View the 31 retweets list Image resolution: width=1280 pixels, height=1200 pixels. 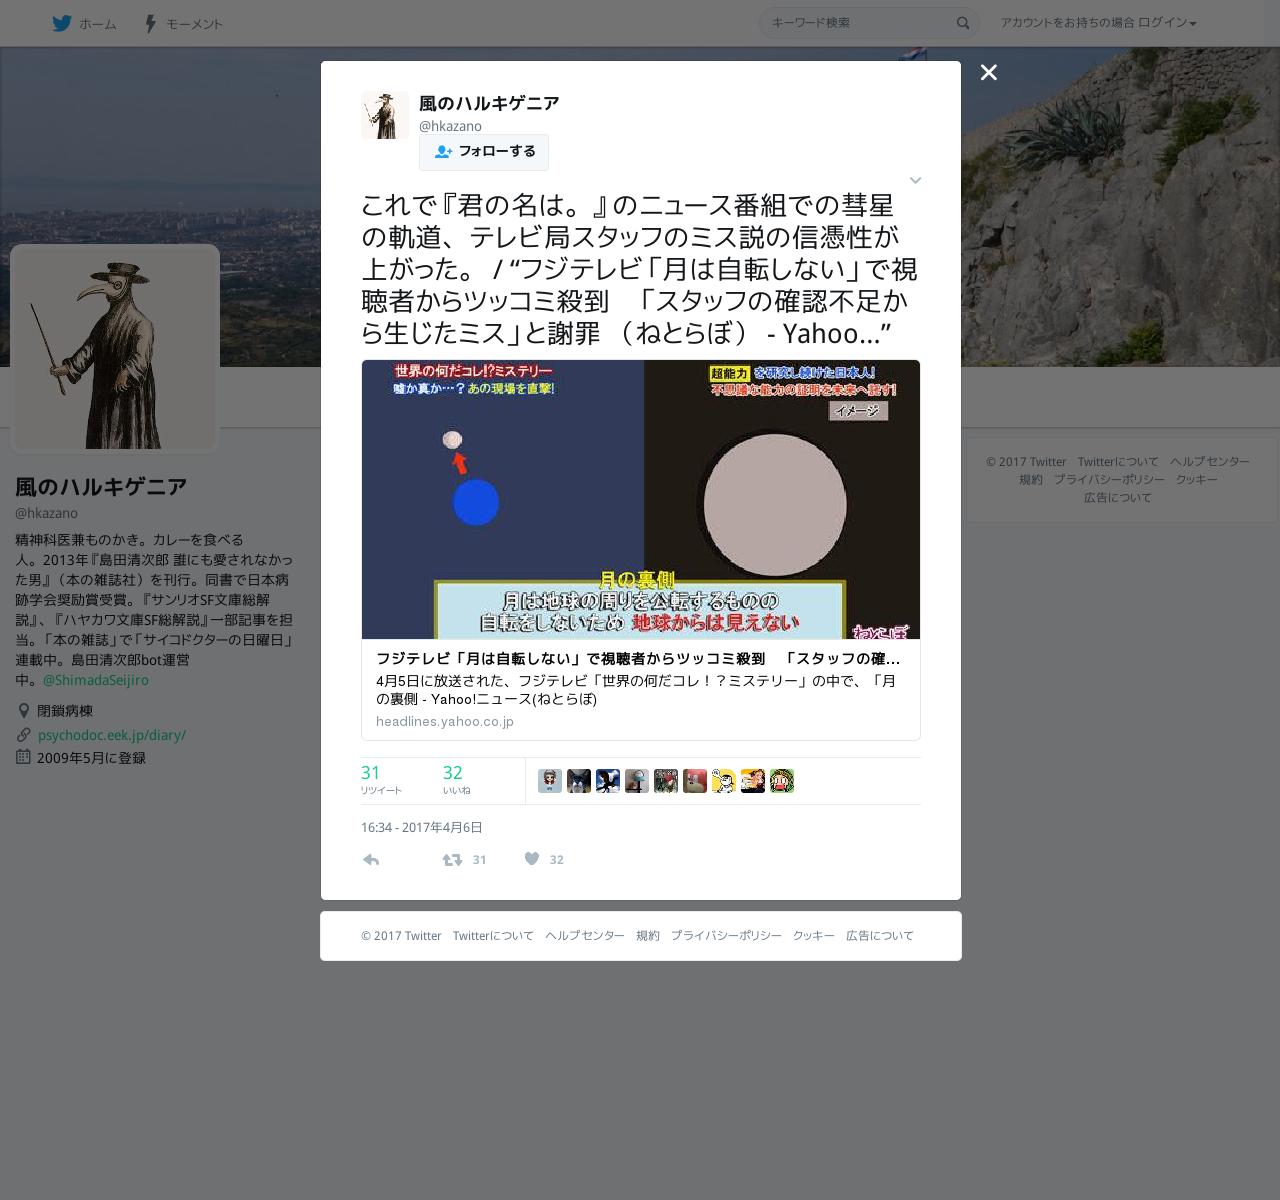(381, 779)
